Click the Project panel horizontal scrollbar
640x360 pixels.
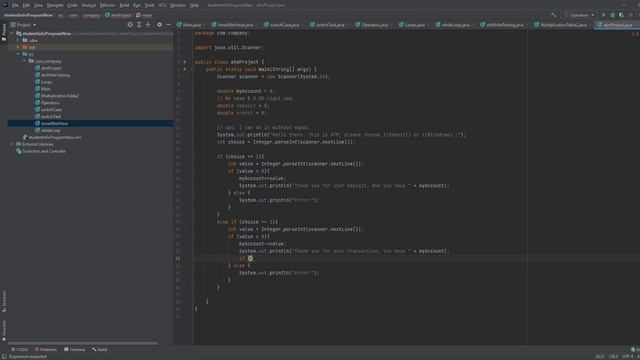coord(82,343)
